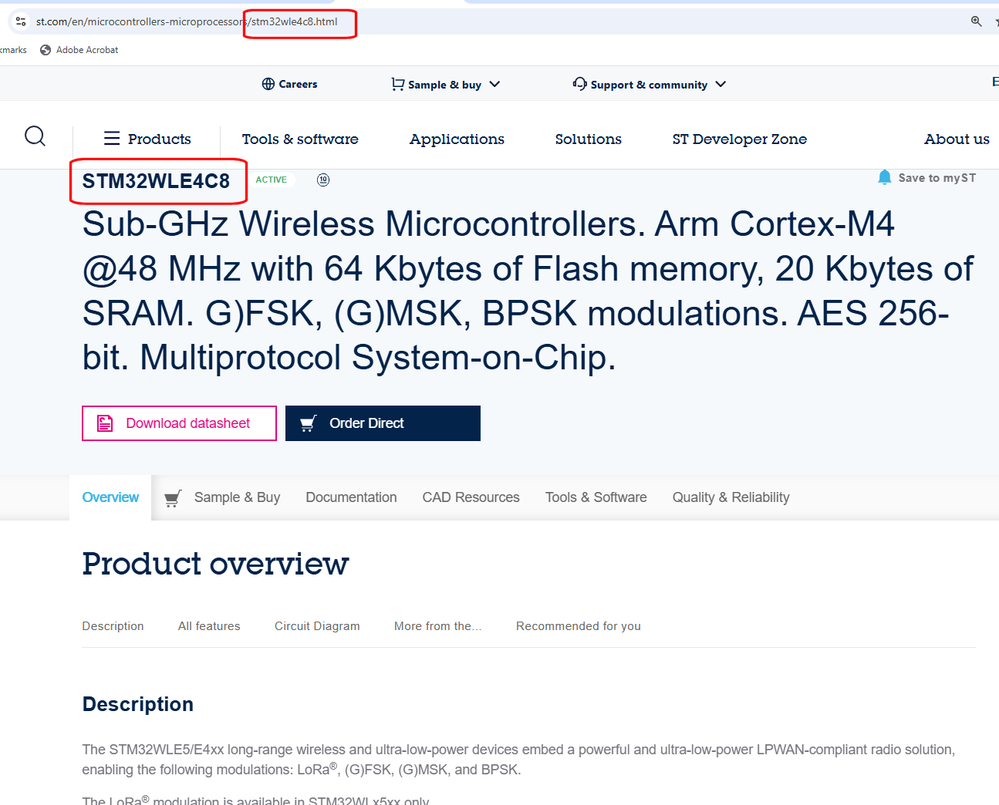Switch to the Documentation tab
The image size is (999, 805).
(351, 497)
